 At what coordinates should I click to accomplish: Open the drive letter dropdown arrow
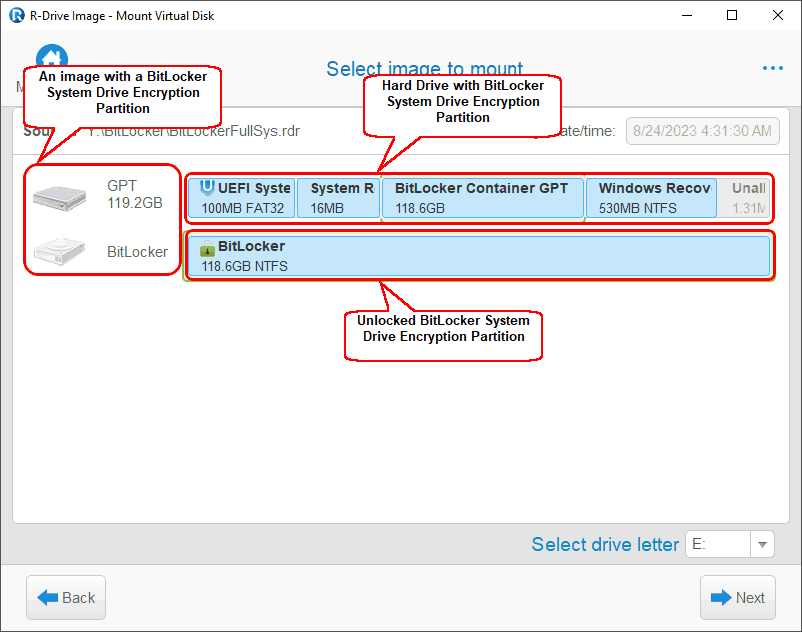[x=762, y=545]
